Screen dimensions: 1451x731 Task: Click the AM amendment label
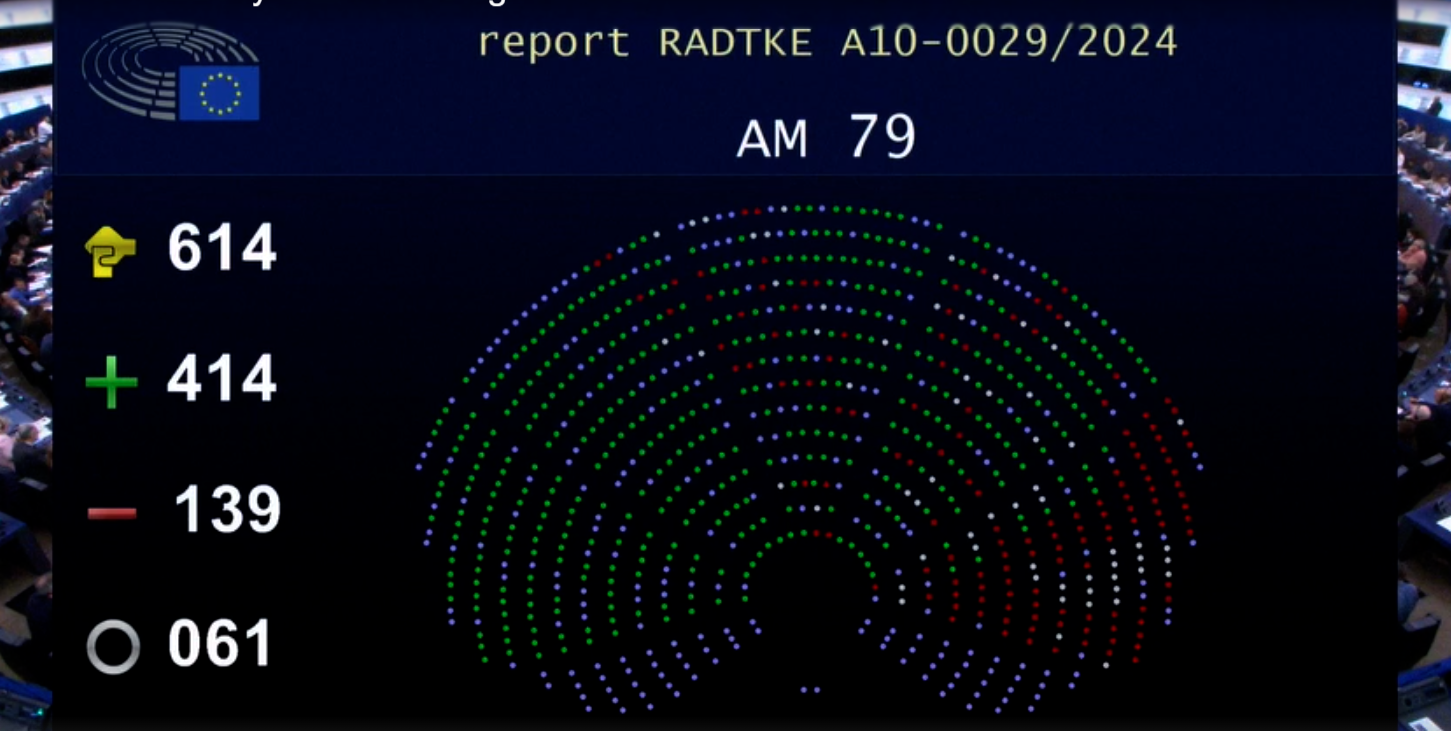[x=771, y=141]
